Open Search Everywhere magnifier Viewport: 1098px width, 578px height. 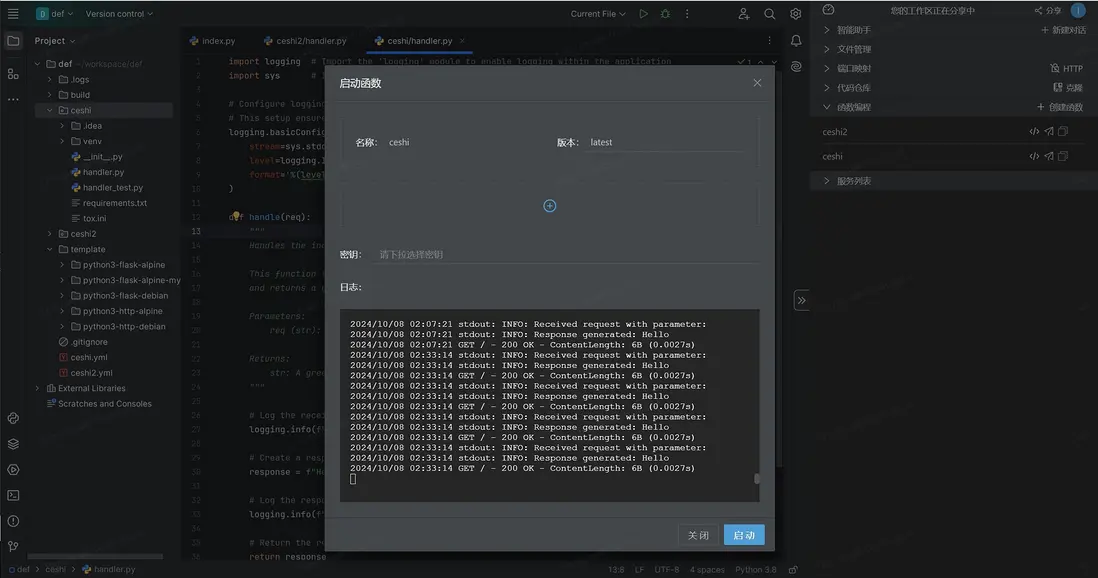coord(770,13)
